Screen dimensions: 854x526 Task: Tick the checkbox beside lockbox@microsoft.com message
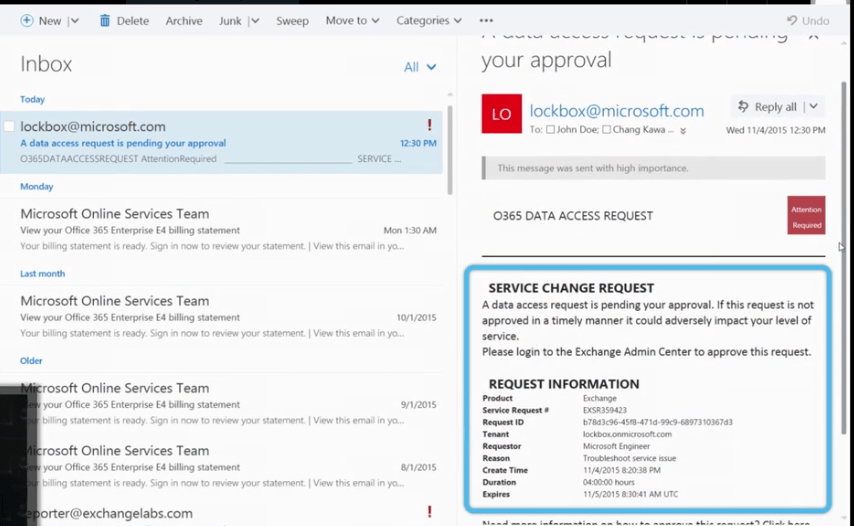point(9,127)
